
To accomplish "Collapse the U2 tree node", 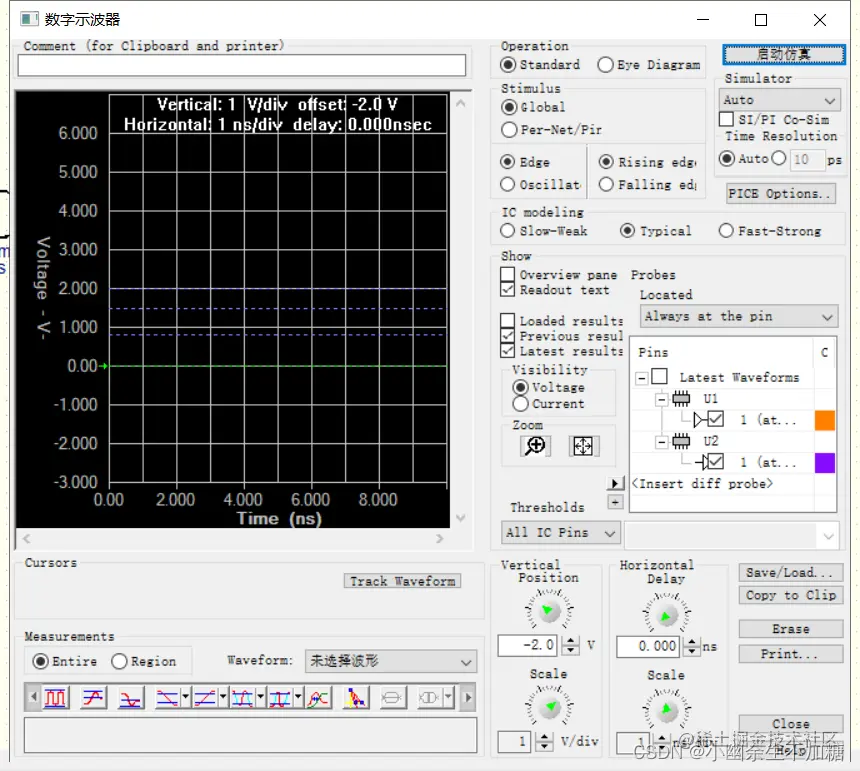I will pos(661,441).
